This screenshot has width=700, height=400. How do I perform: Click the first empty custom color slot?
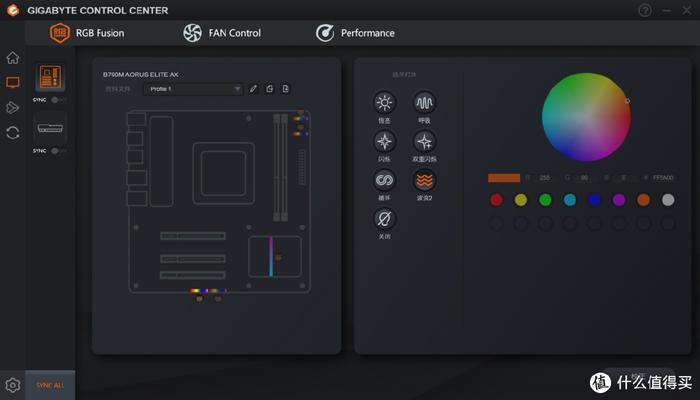(496, 223)
